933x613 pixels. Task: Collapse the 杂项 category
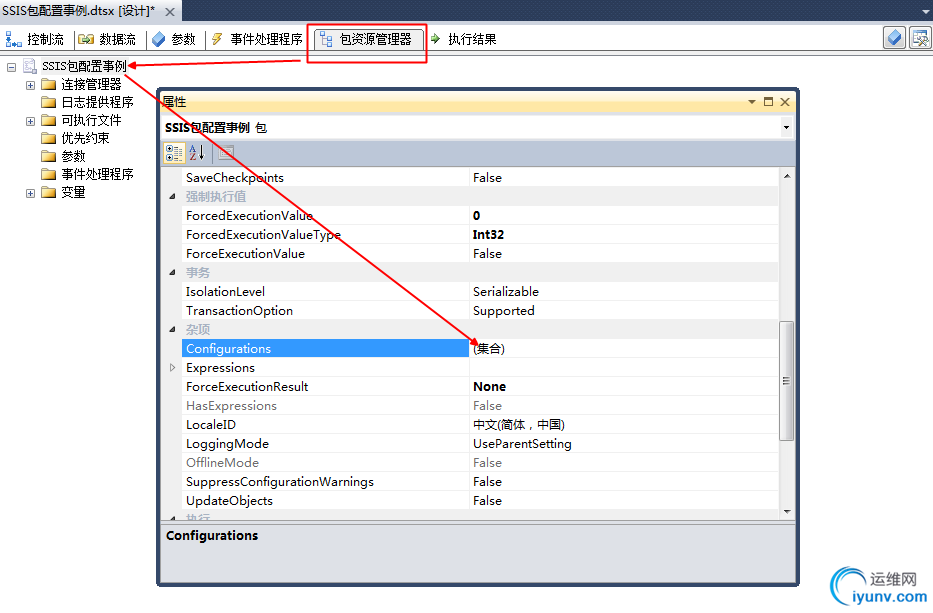coord(172,330)
